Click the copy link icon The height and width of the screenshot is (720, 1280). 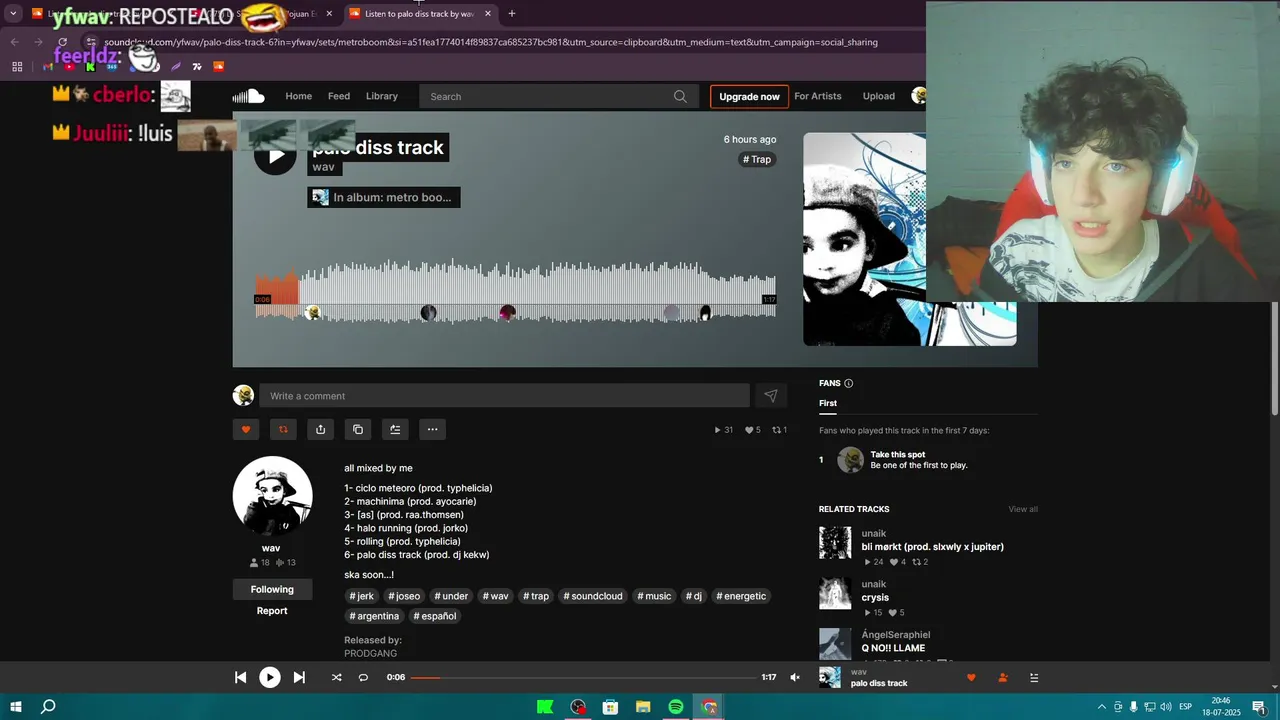tap(358, 429)
